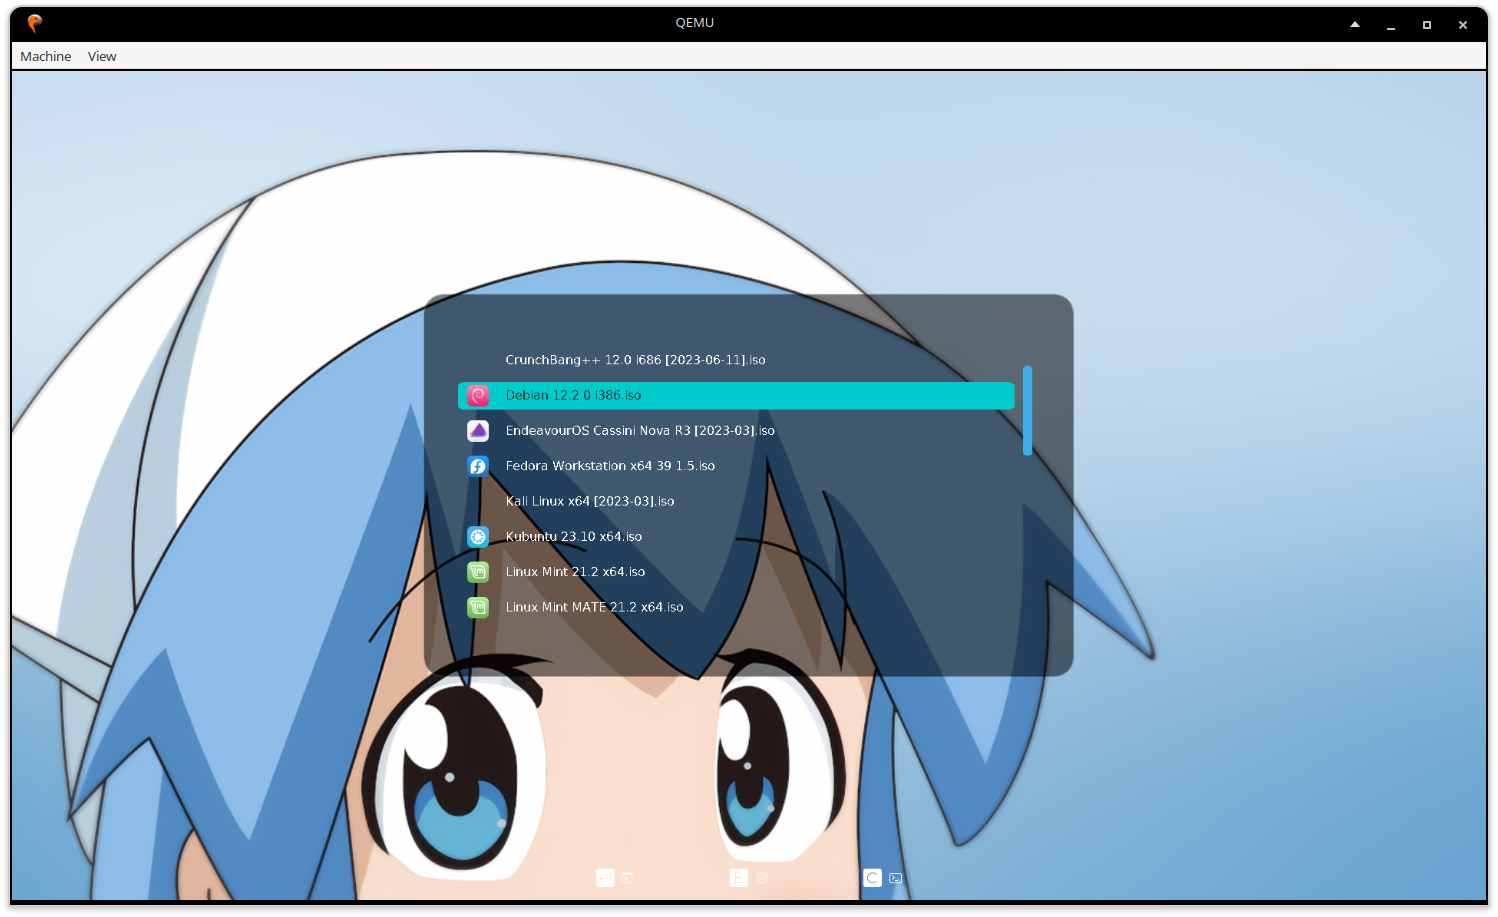Select Debian 12.2.0 i386.iso entry text
1498x917 pixels.
point(573,395)
